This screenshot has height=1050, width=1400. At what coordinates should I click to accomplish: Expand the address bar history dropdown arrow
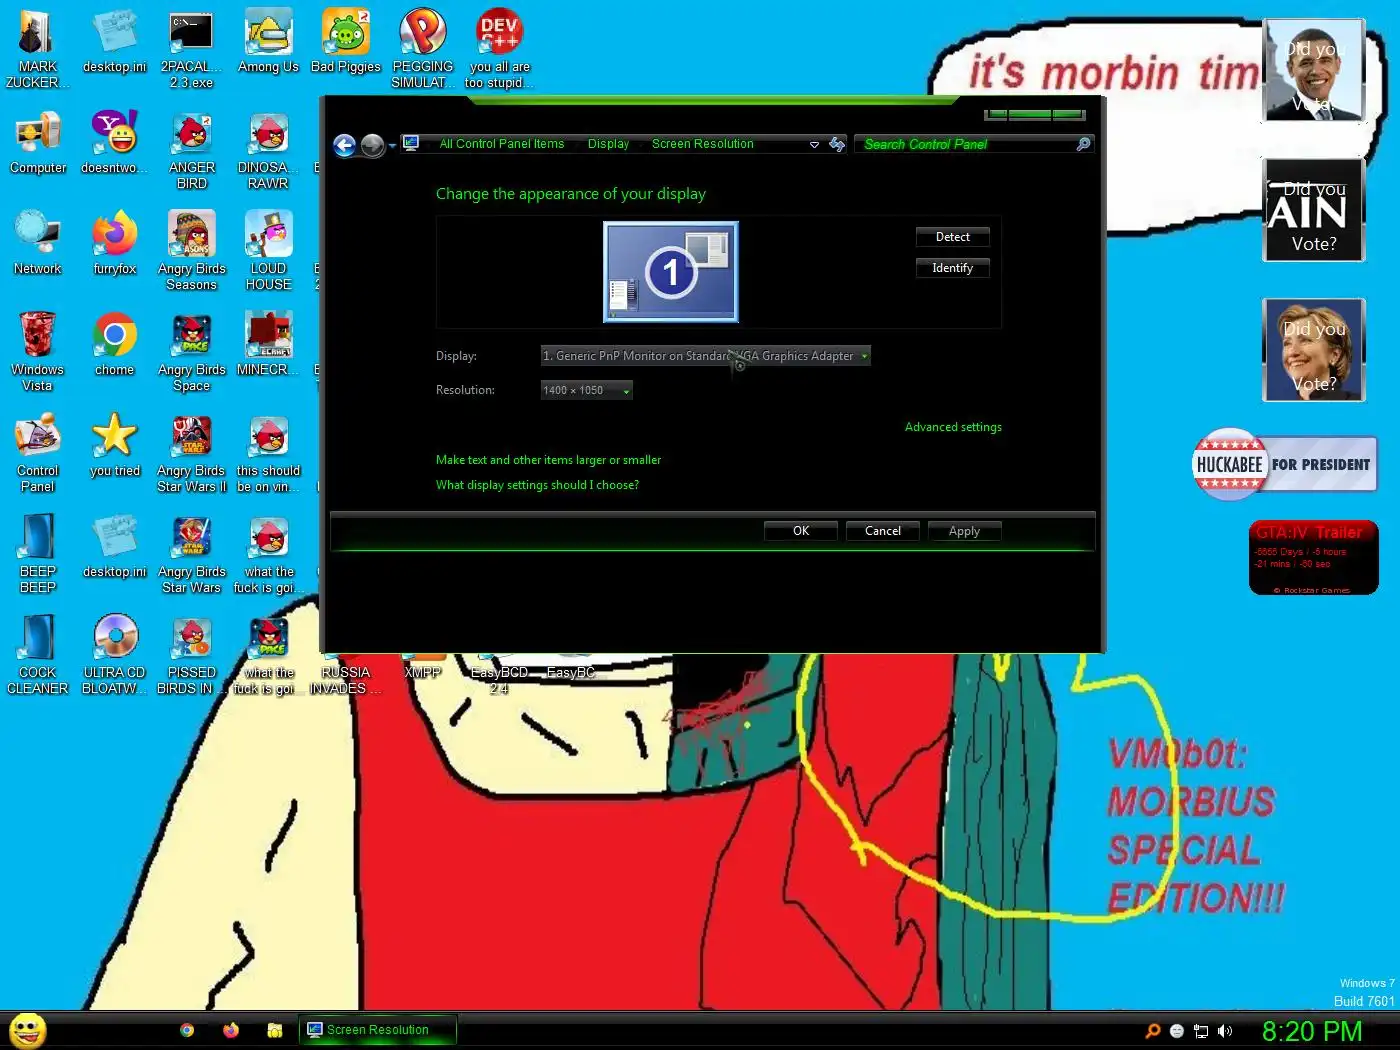(x=814, y=145)
